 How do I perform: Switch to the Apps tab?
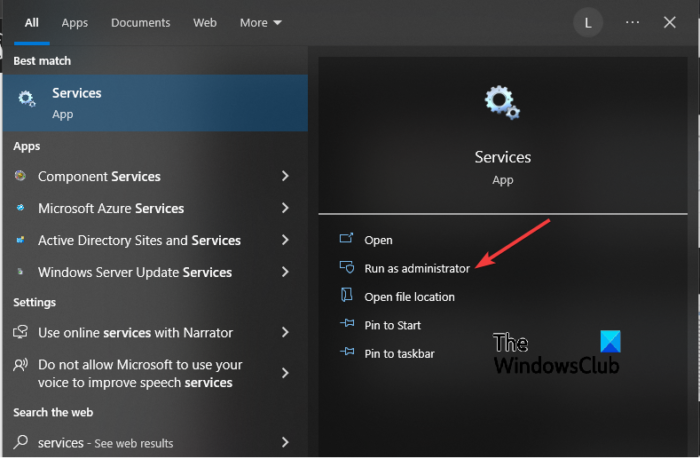tap(75, 23)
